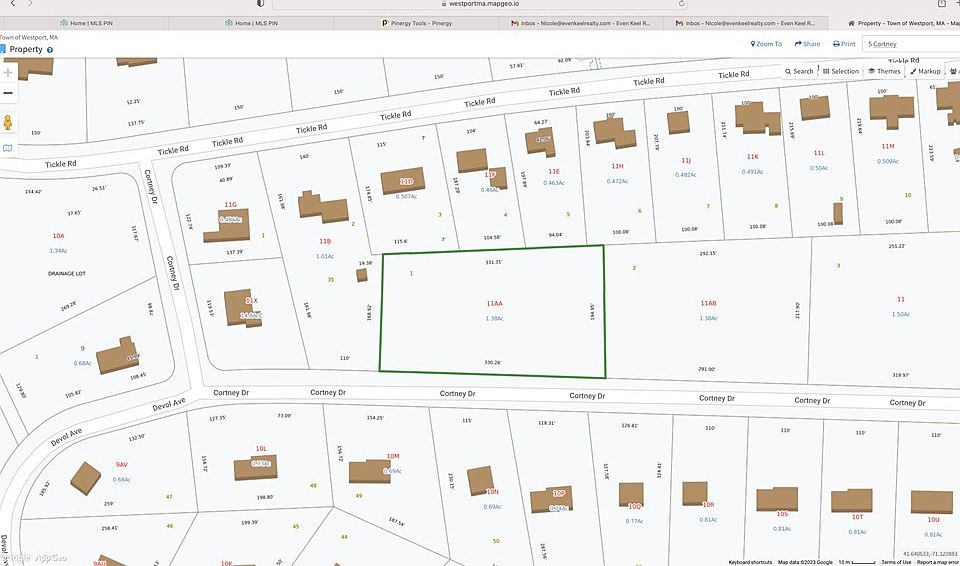Select parcel label 11H
The image size is (960, 566).
click(x=617, y=166)
